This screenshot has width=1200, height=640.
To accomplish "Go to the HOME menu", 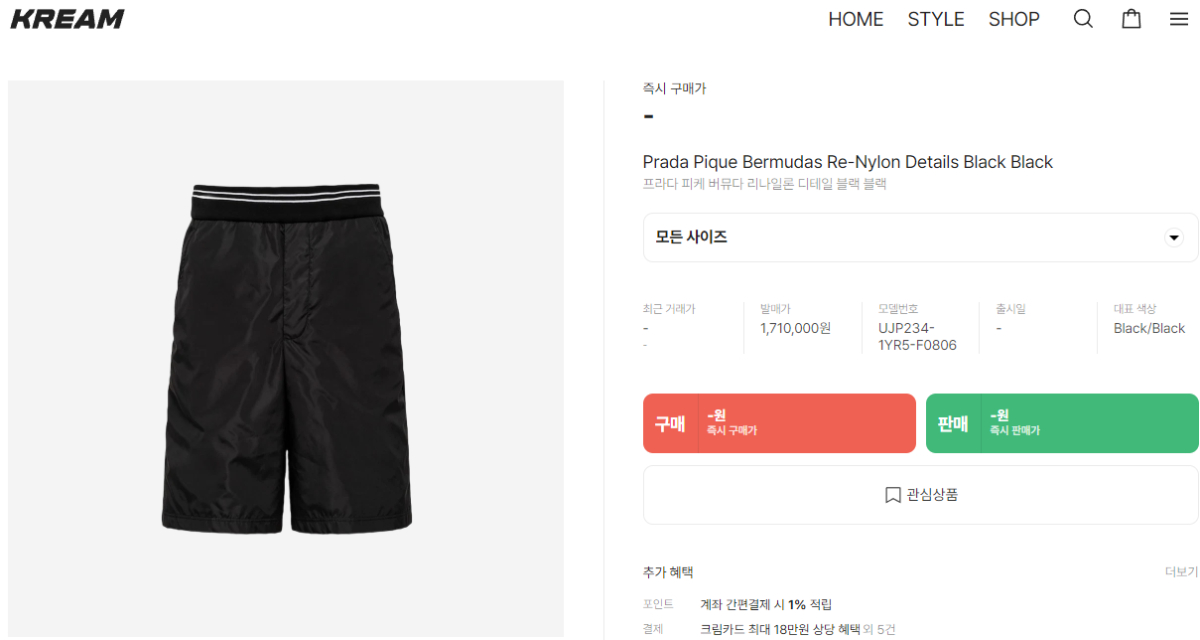I will (856, 19).
